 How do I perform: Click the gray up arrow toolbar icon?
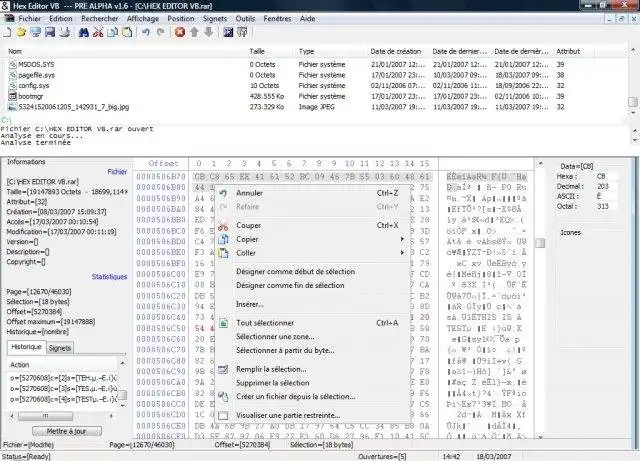coord(194,32)
